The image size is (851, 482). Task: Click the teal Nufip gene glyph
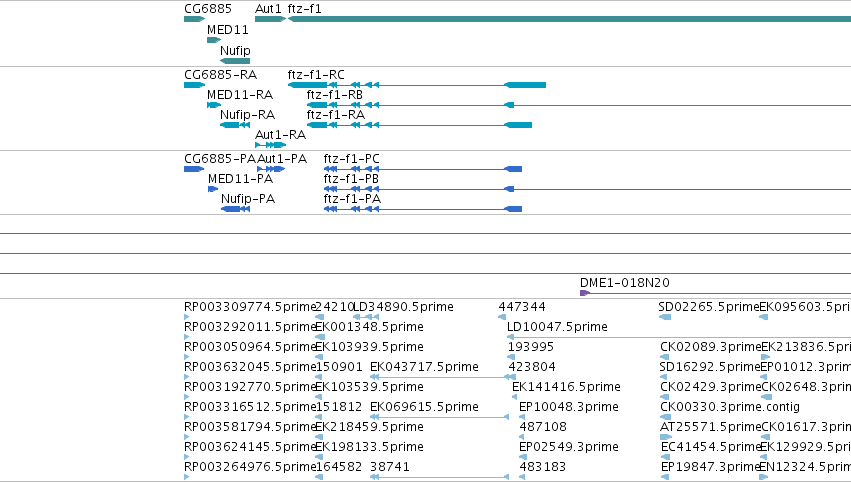point(235,61)
